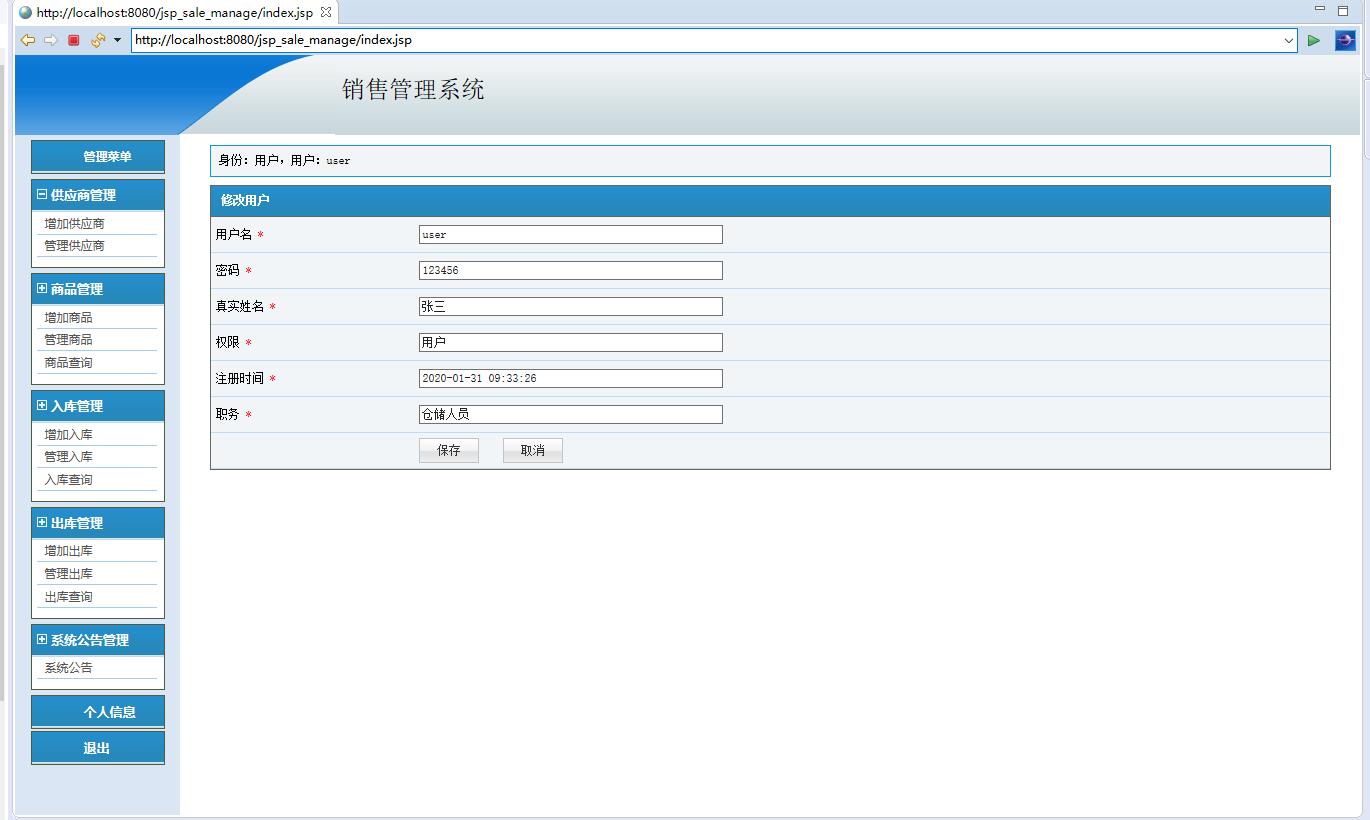Click the forward navigation arrow icon
The height and width of the screenshot is (820, 1370).
(x=47, y=40)
